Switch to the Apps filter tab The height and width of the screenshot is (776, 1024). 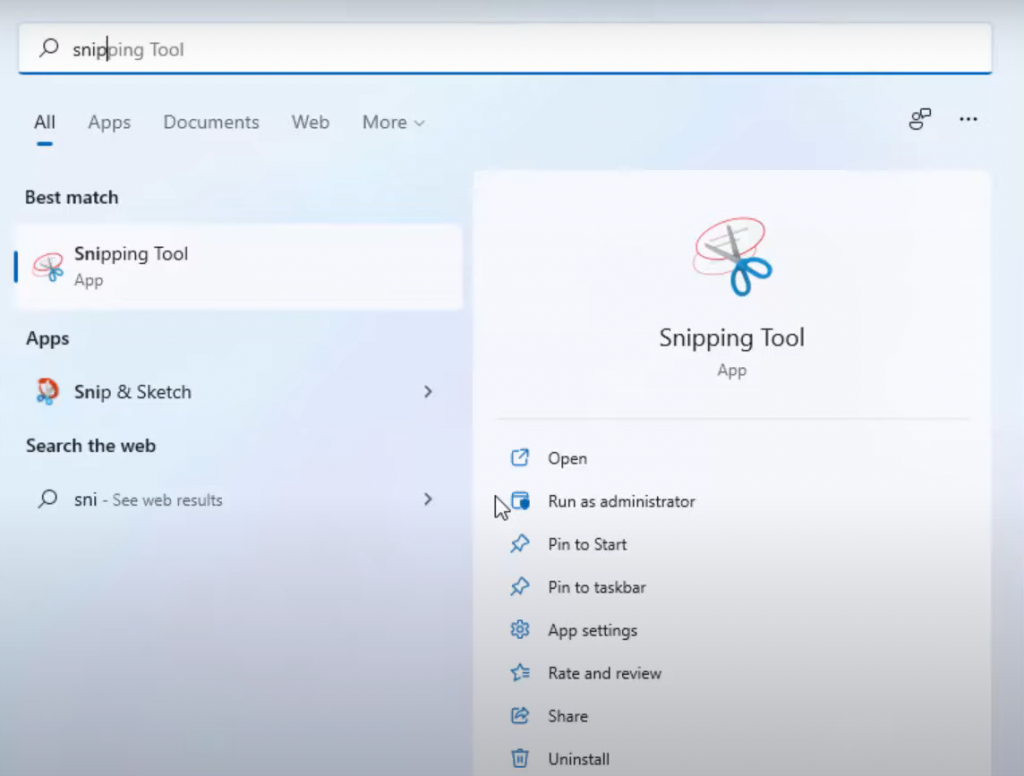pos(109,122)
